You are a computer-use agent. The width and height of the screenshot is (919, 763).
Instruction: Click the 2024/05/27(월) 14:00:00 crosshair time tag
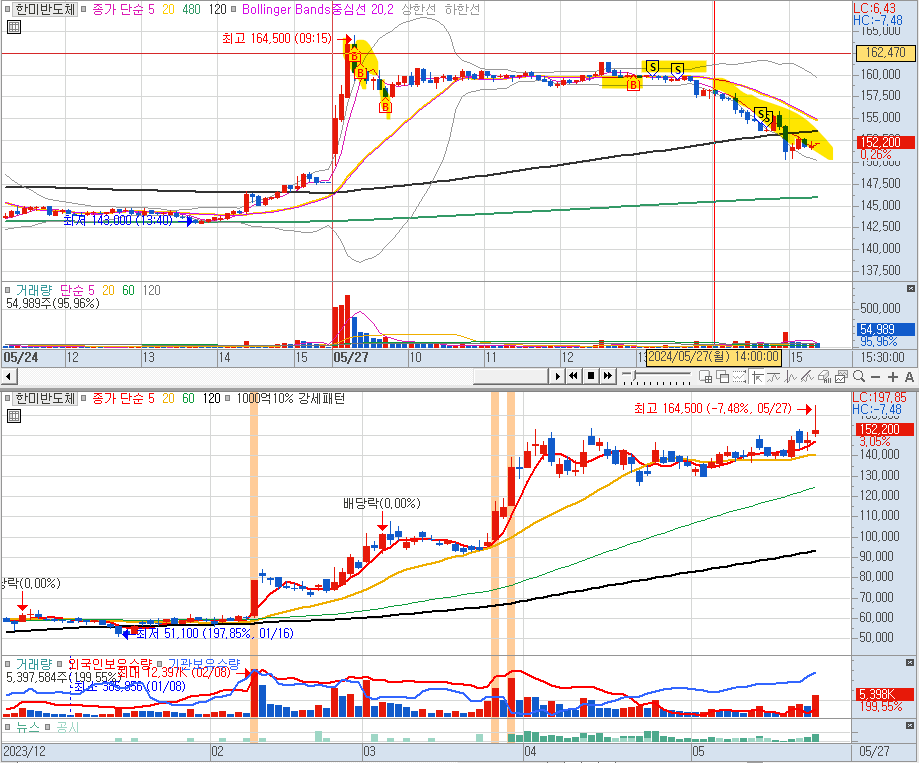click(713, 357)
